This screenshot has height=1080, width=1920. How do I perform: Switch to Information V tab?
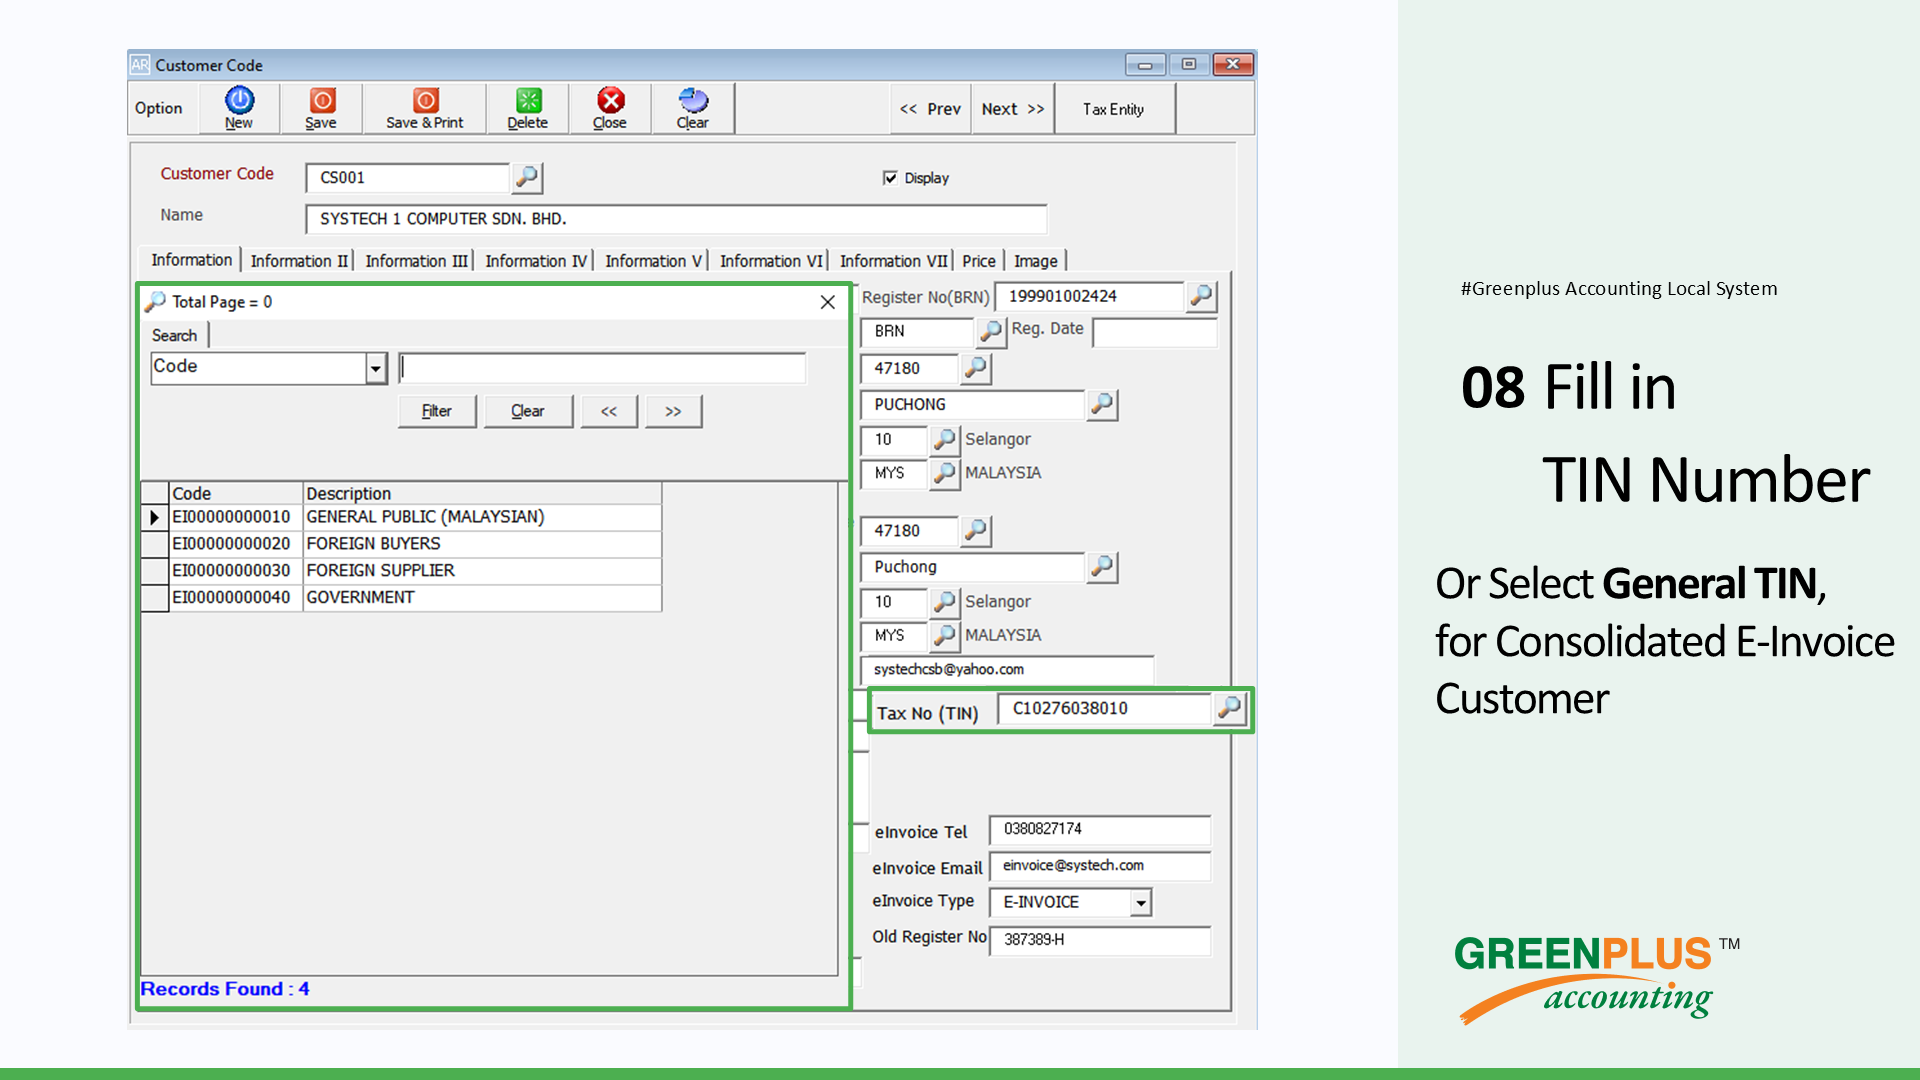[x=653, y=261]
